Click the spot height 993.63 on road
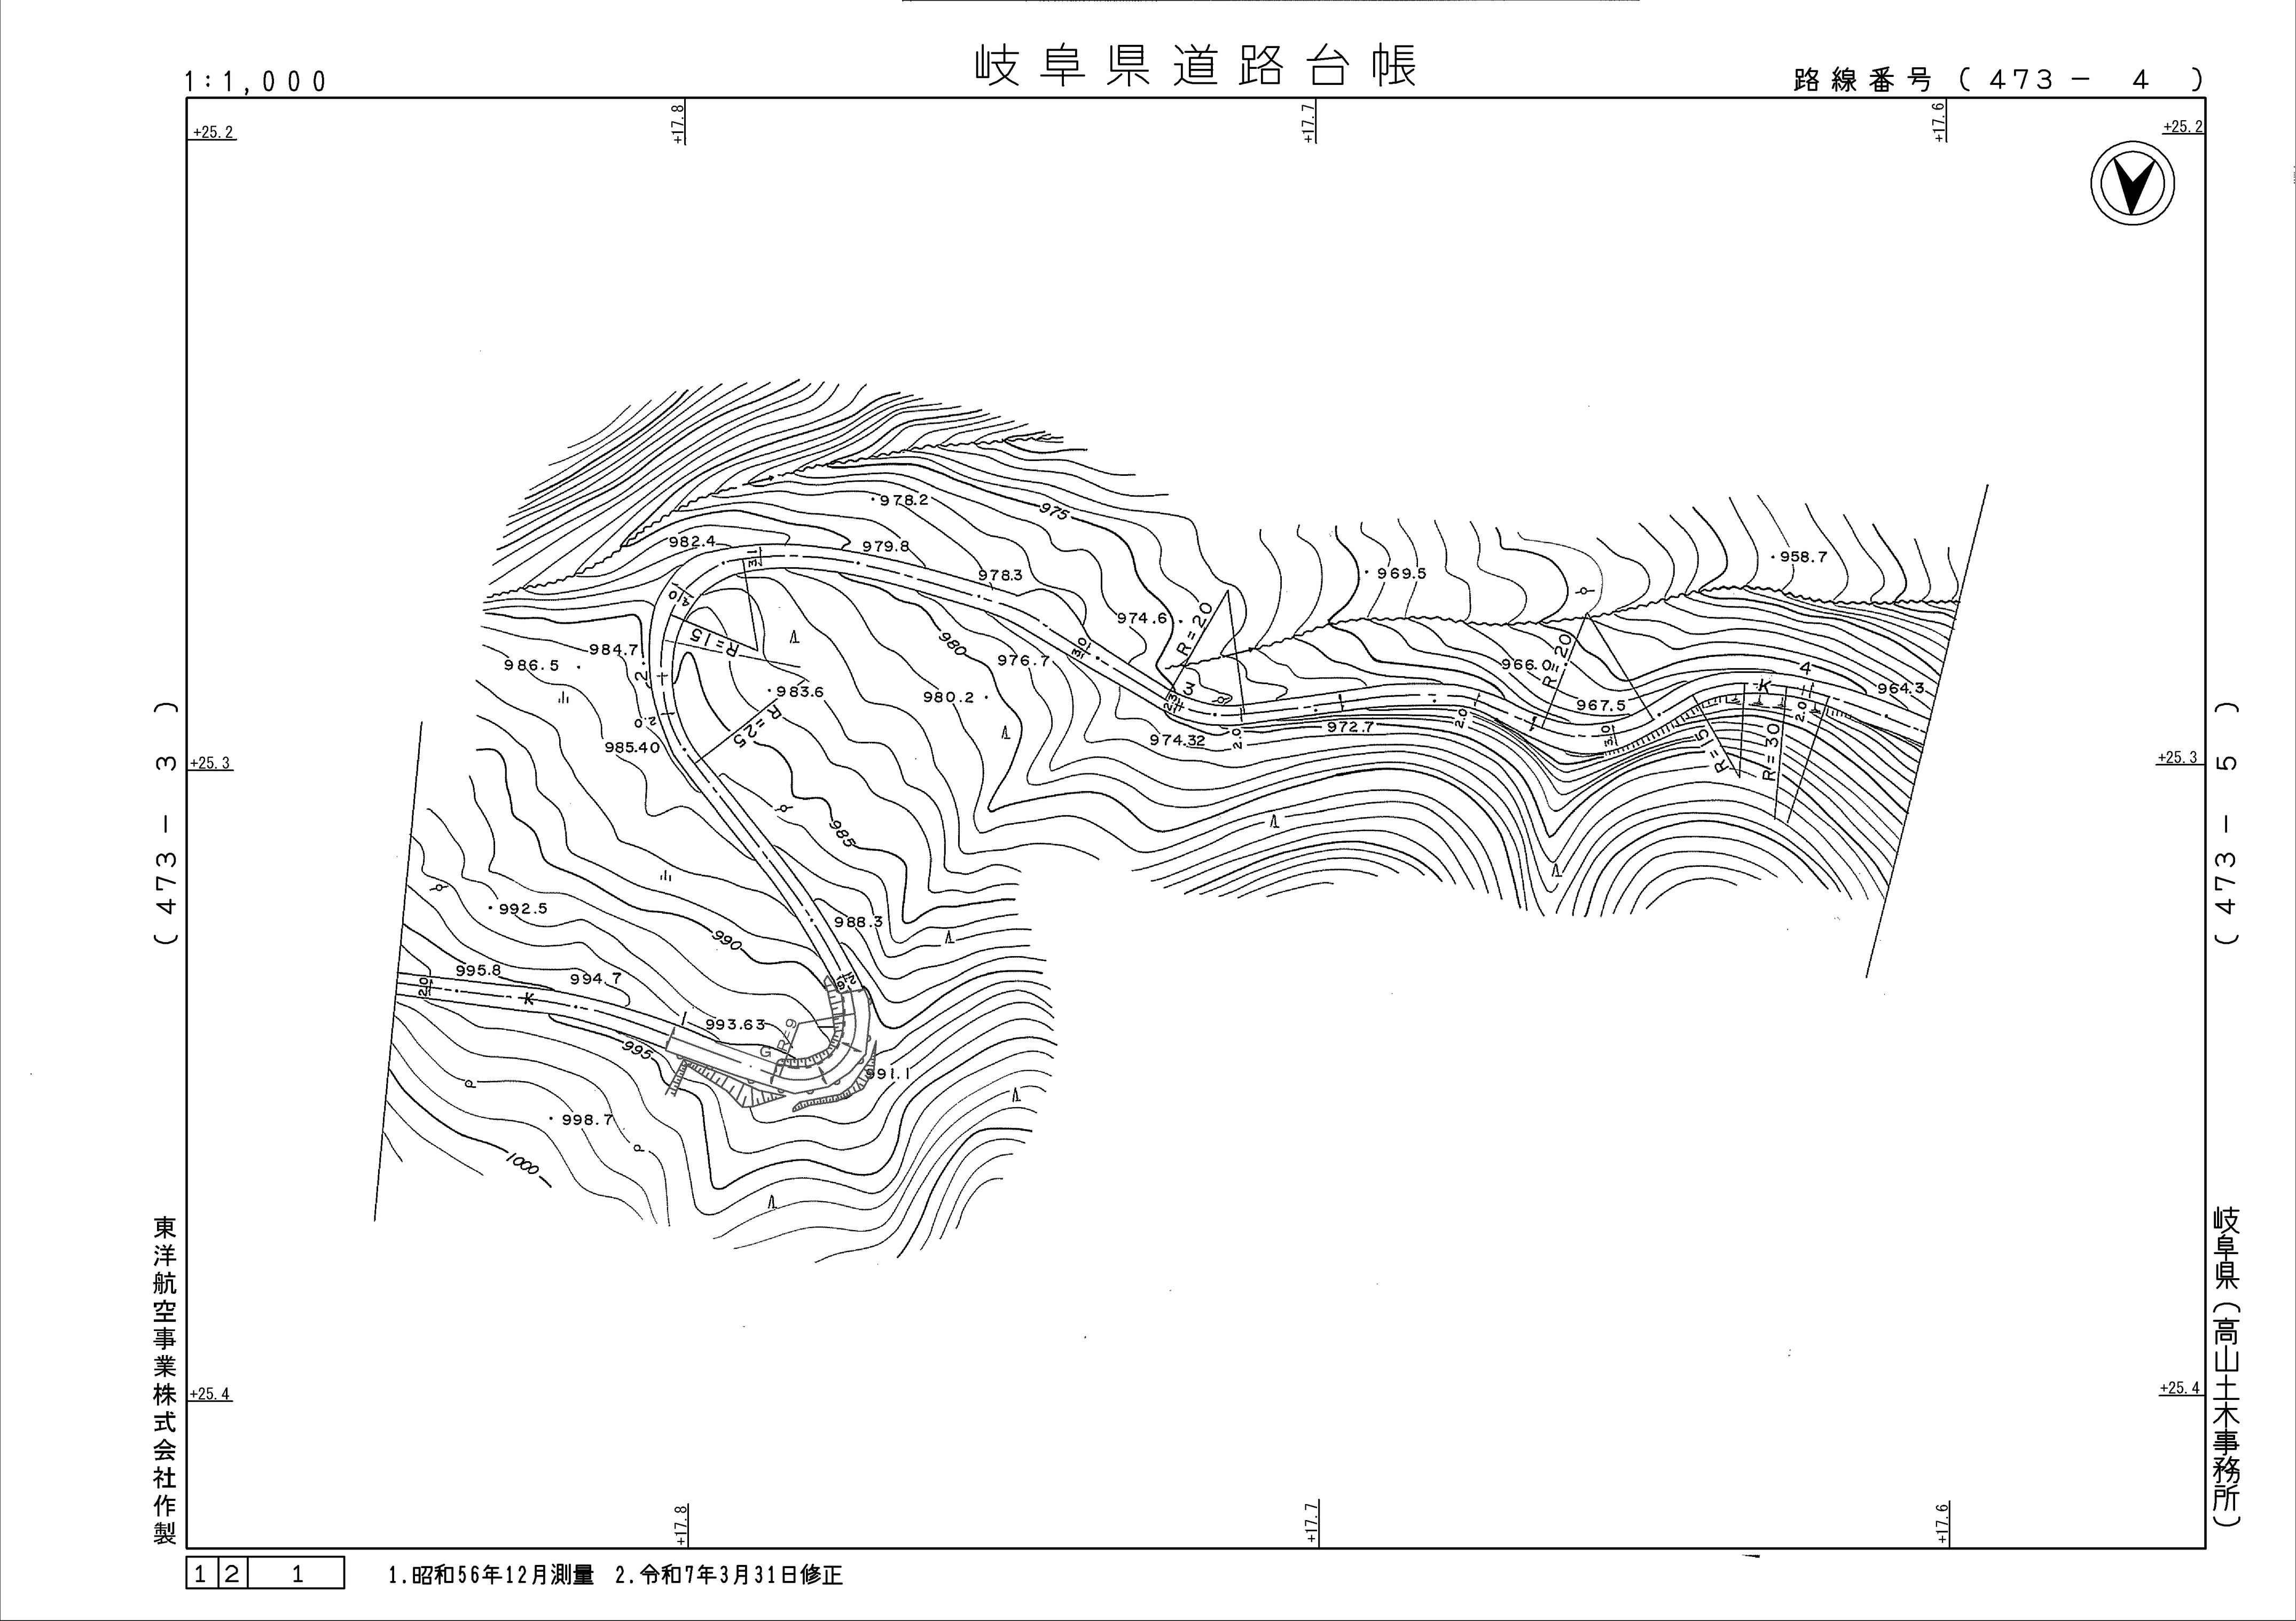Screen dimensions: 2296x1621 coord(735,1024)
